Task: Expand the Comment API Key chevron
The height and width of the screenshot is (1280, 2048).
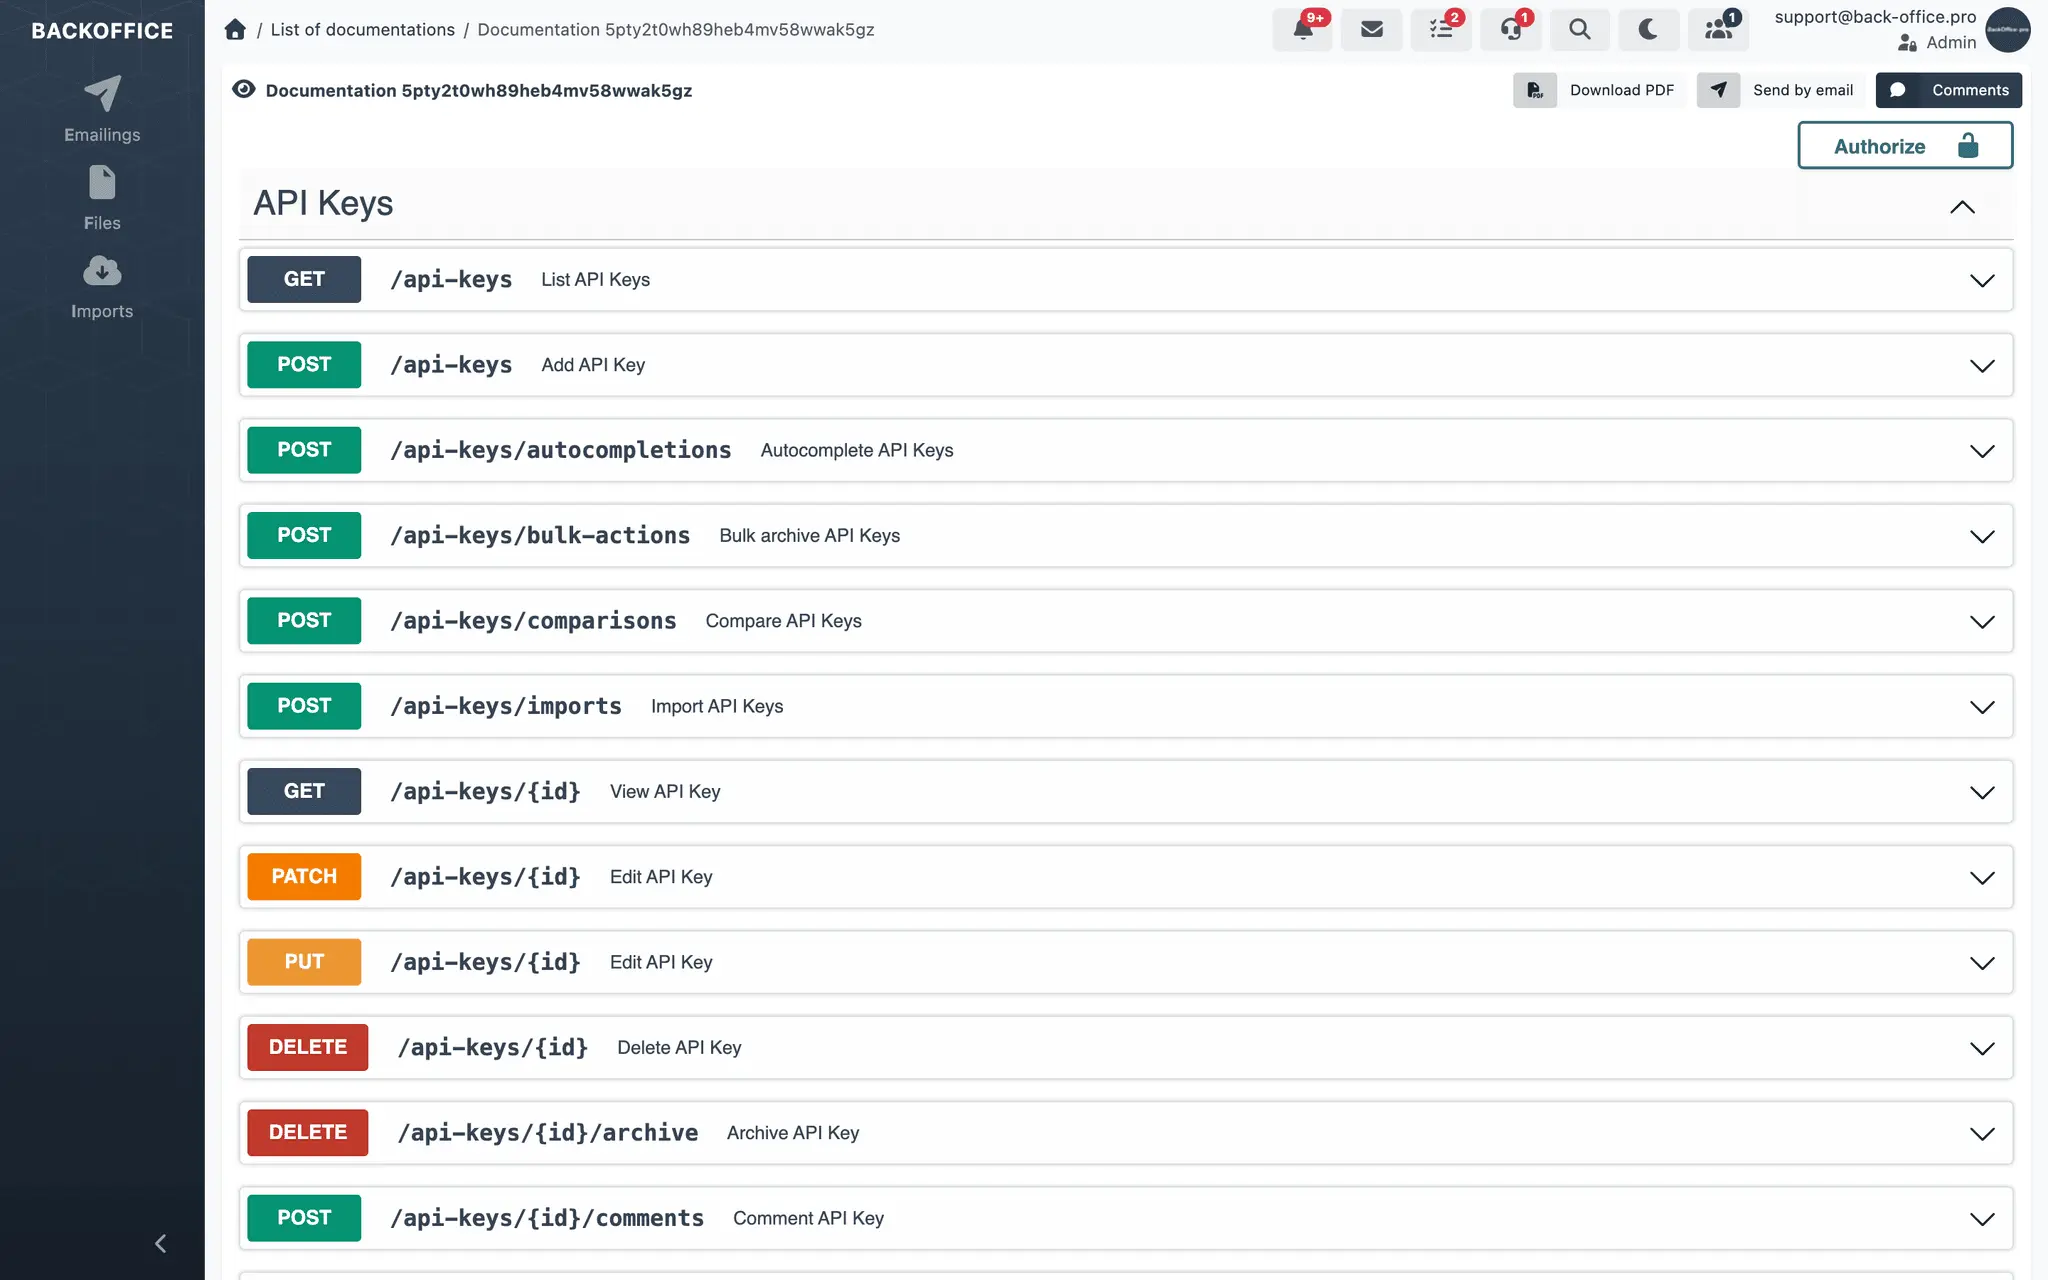Action: pyautogui.click(x=1981, y=1219)
